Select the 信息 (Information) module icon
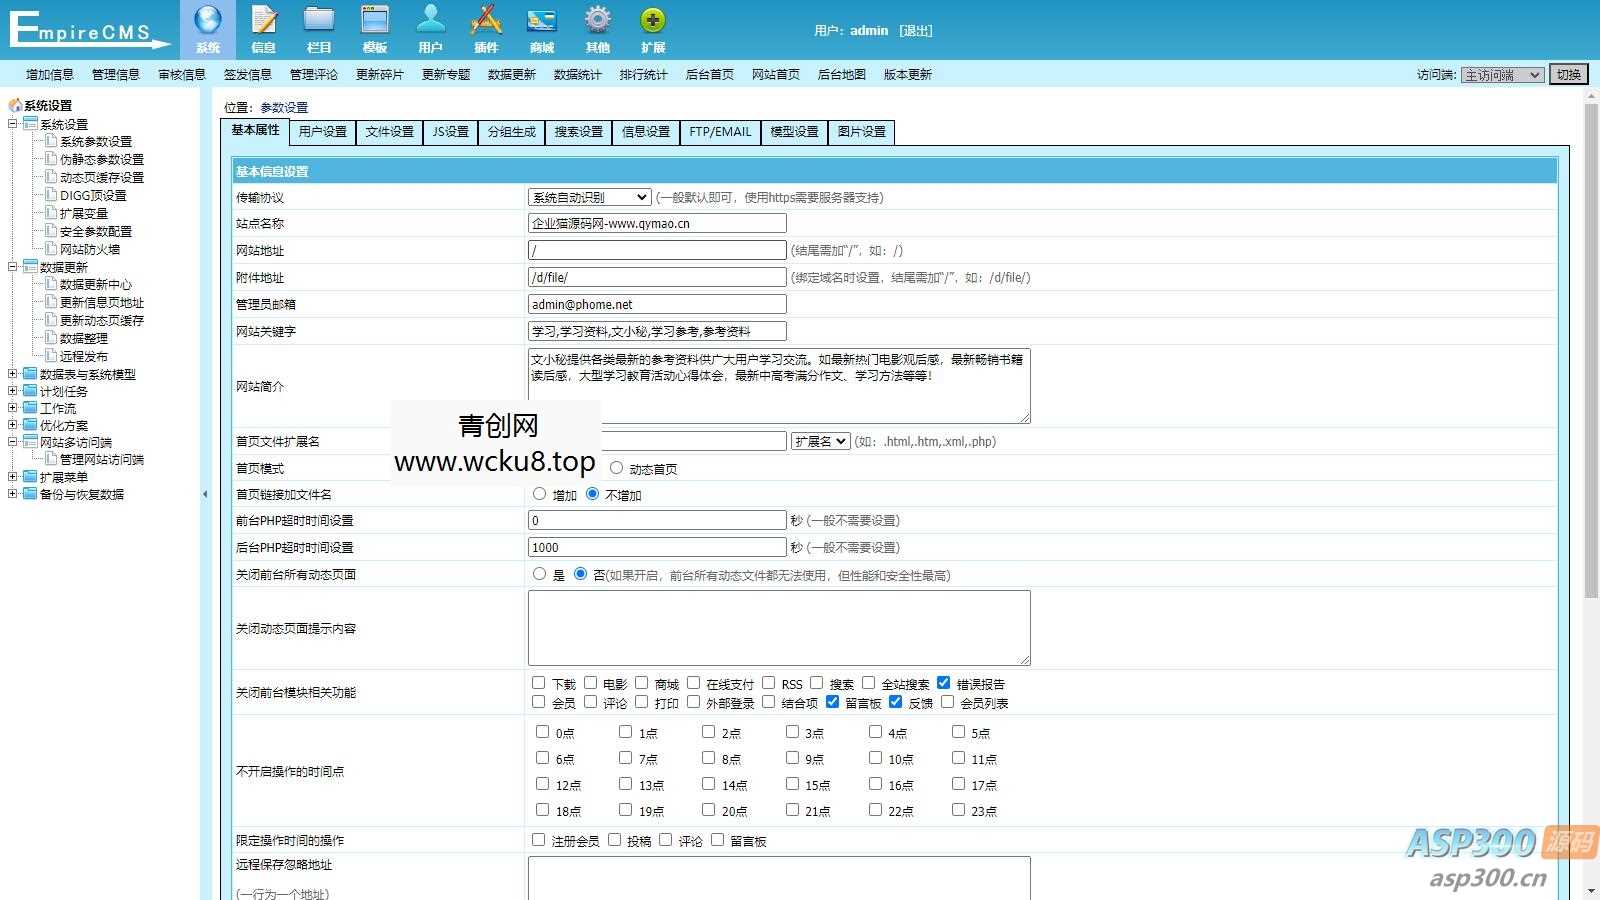This screenshot has height=900, width=1600. click(x=263, y=28)
